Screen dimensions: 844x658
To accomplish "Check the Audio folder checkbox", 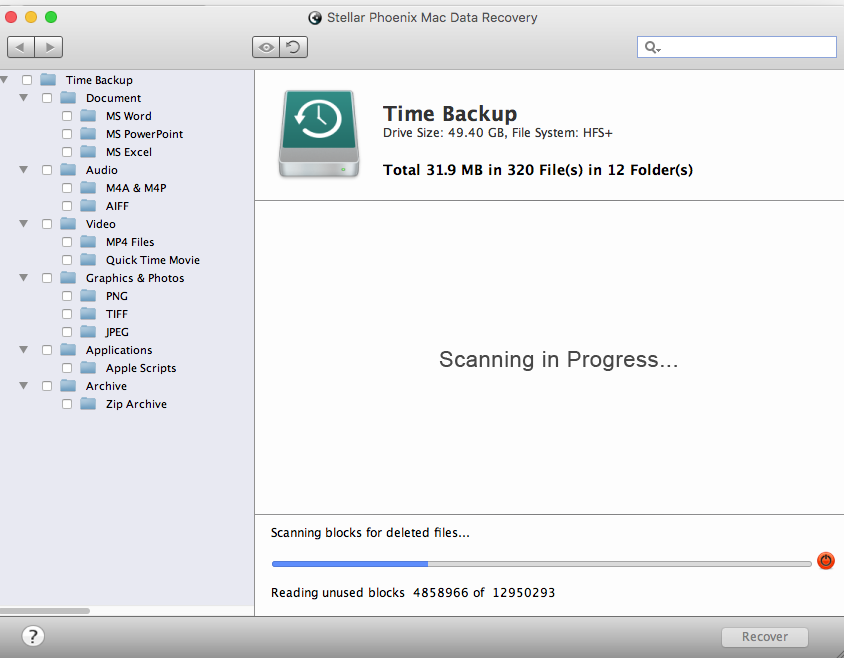I will [x=47, y=170].
